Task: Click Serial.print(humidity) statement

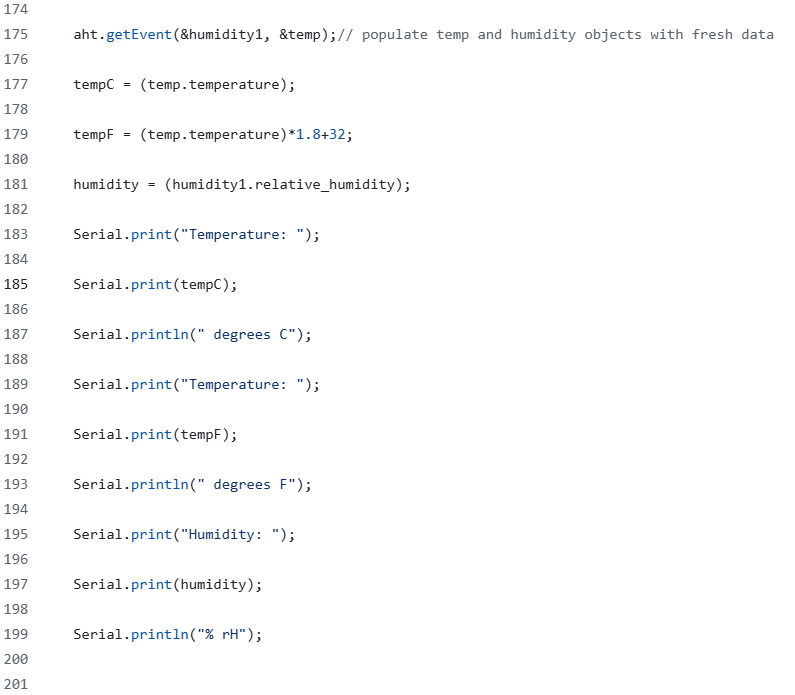Action: coord(167,584)
